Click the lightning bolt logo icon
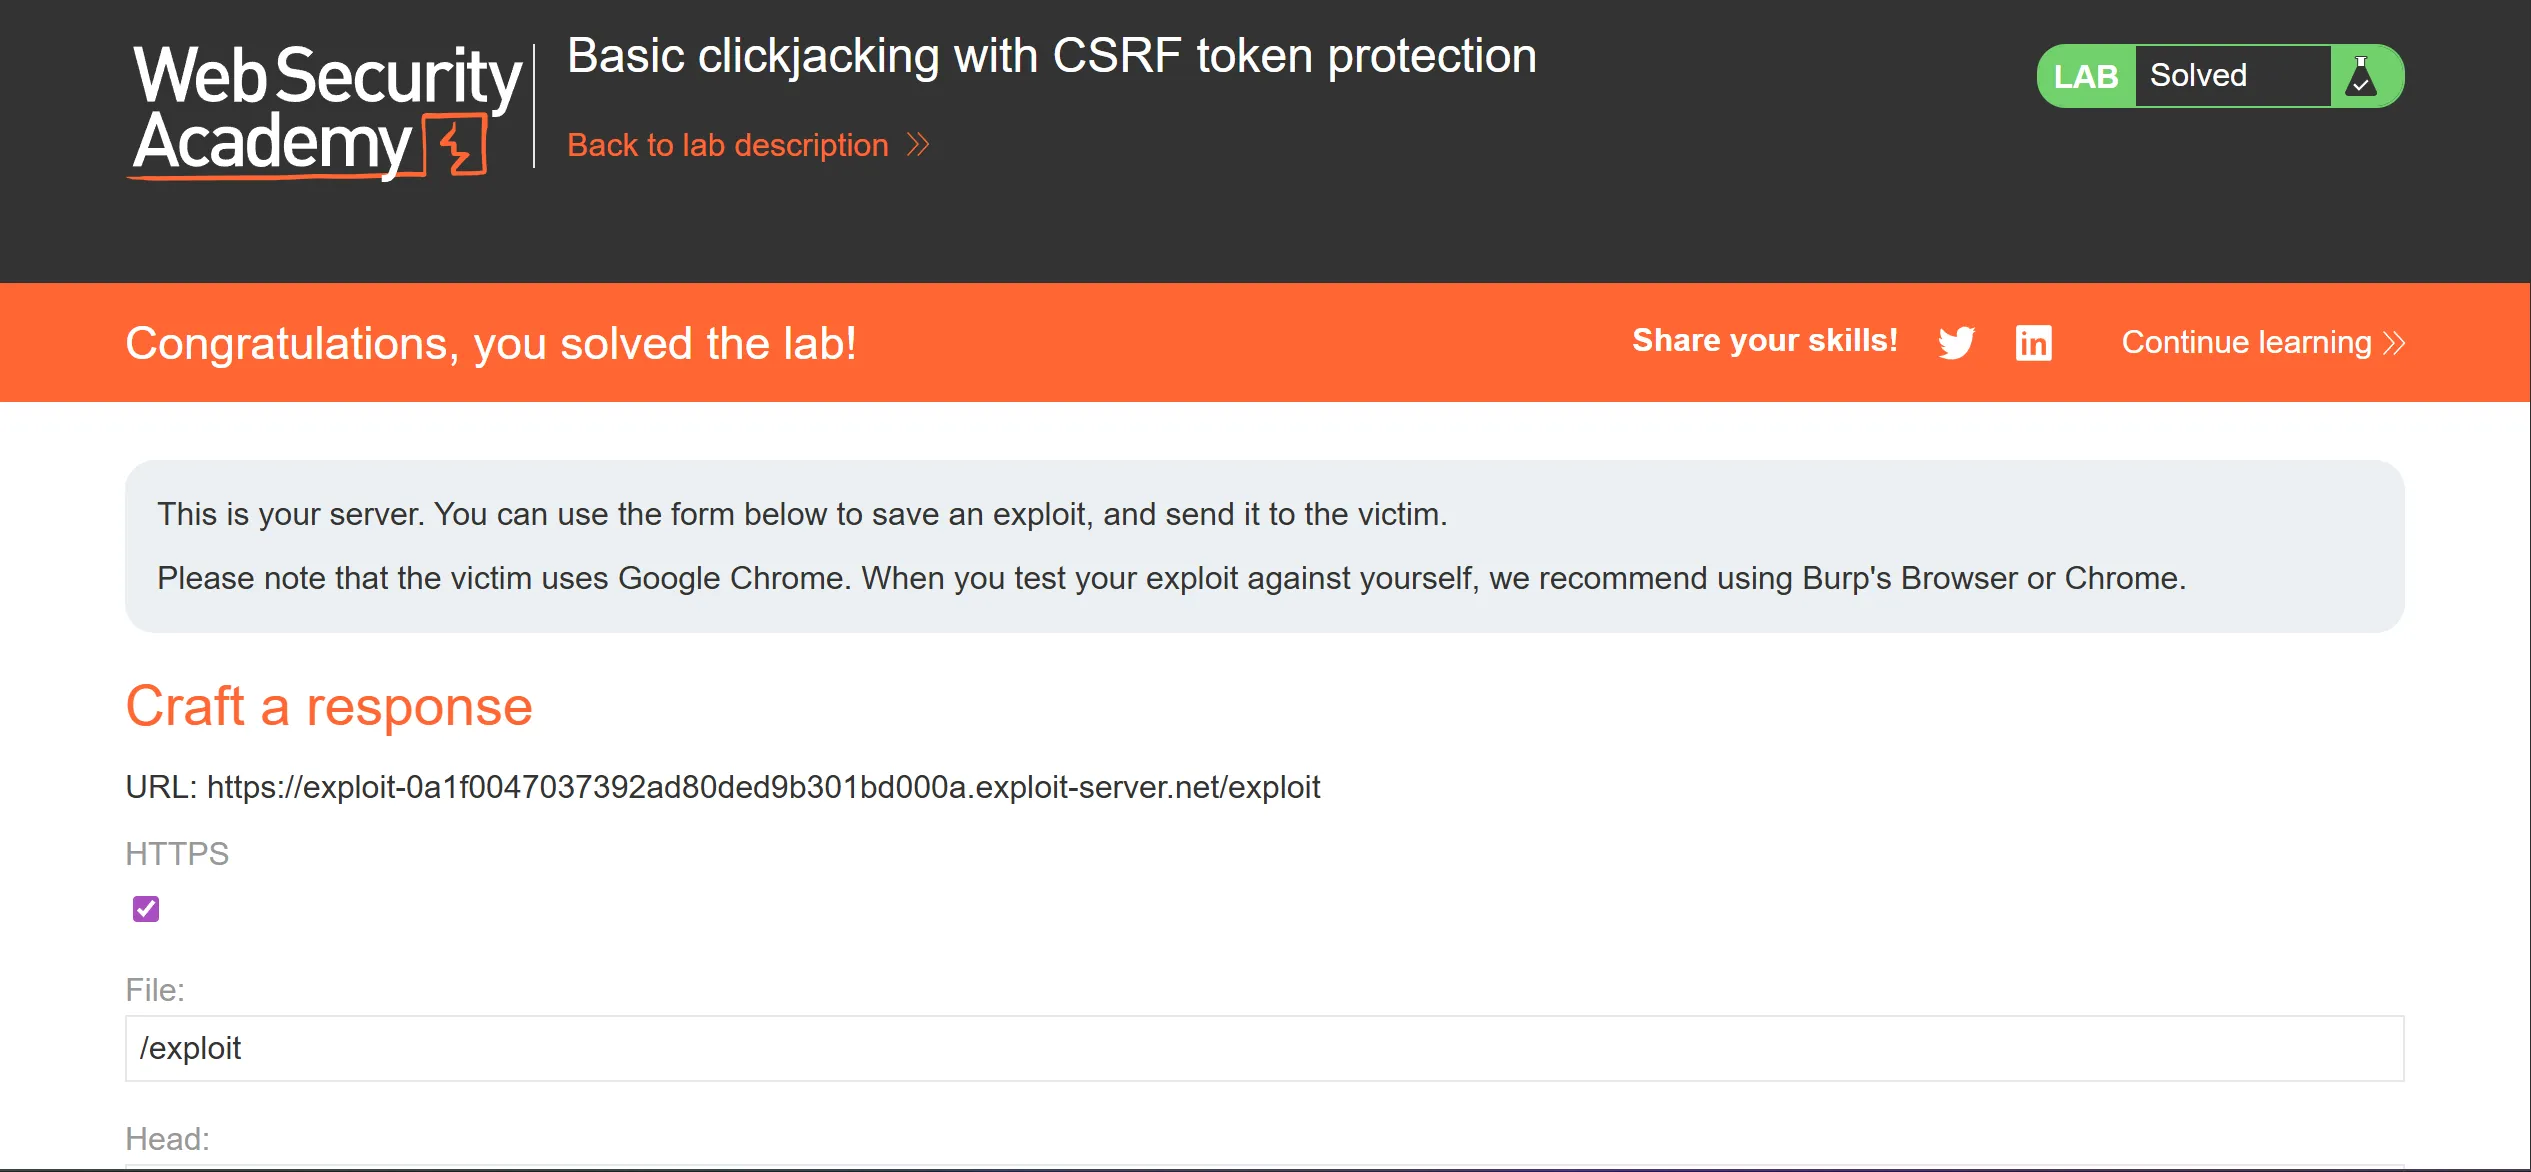The width and height of the screenshot is (2531, 1172). 457,145
